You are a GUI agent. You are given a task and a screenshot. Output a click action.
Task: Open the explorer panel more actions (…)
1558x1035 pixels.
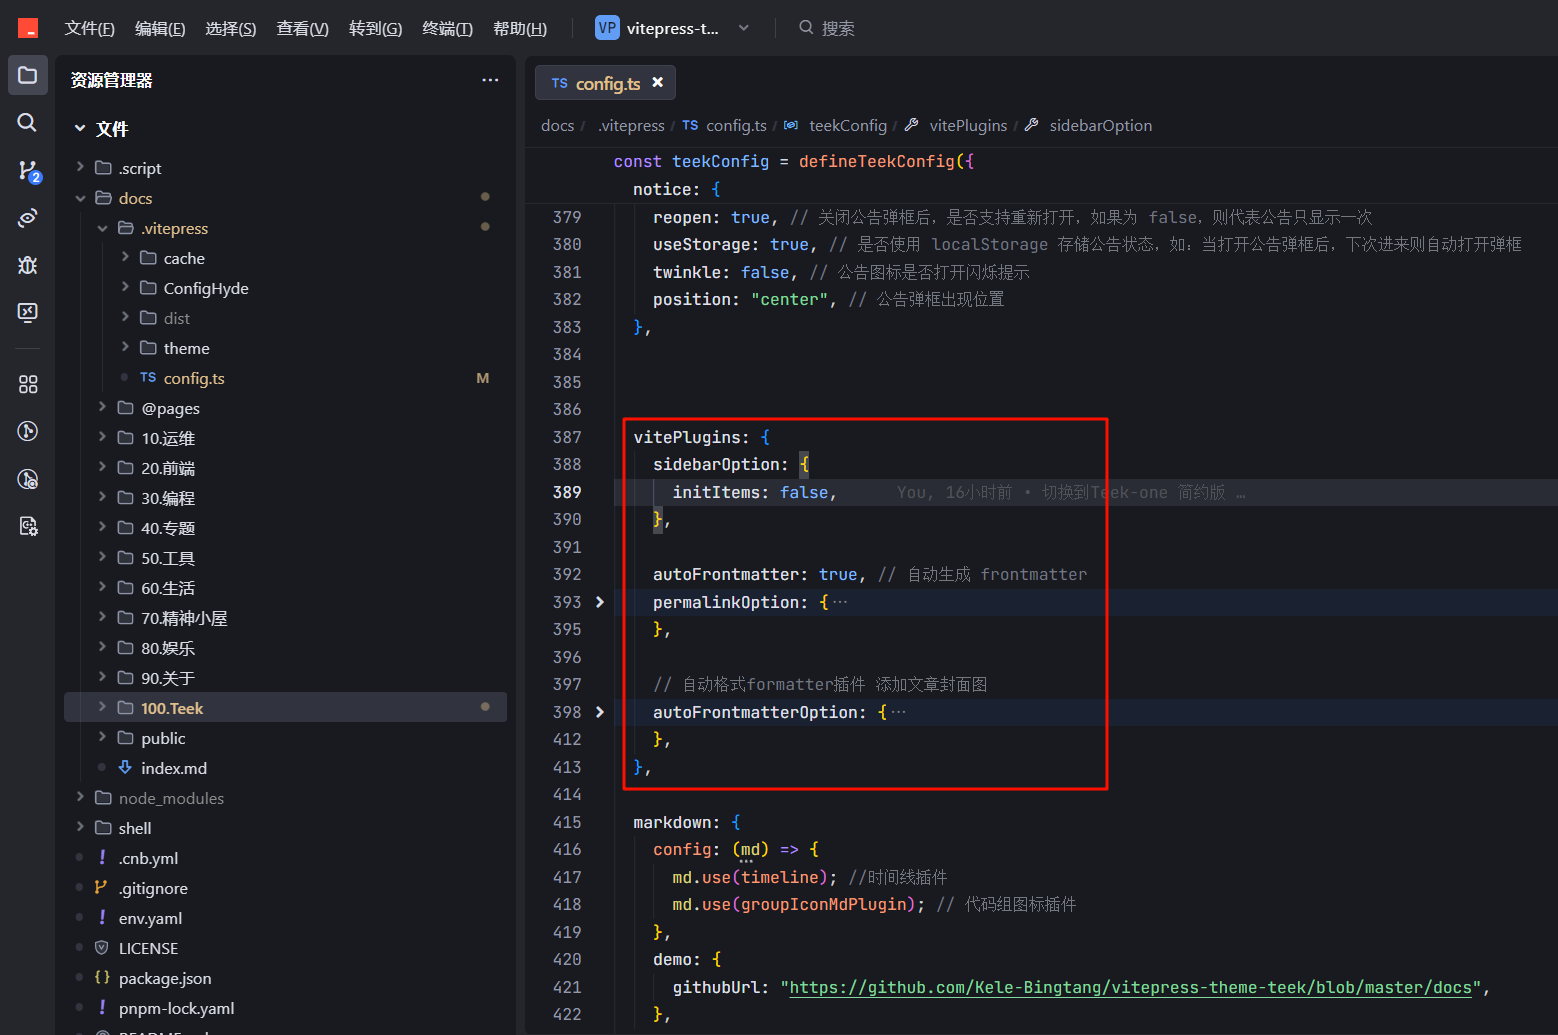click(490, 80)
